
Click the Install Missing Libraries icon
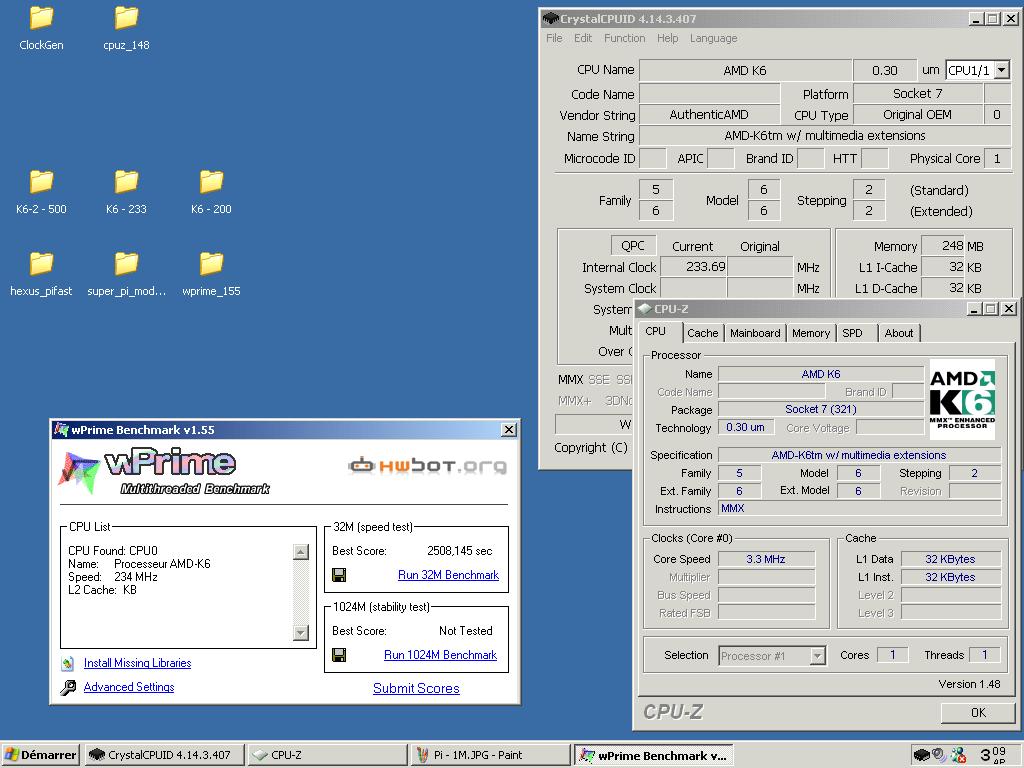click(67, 664)
